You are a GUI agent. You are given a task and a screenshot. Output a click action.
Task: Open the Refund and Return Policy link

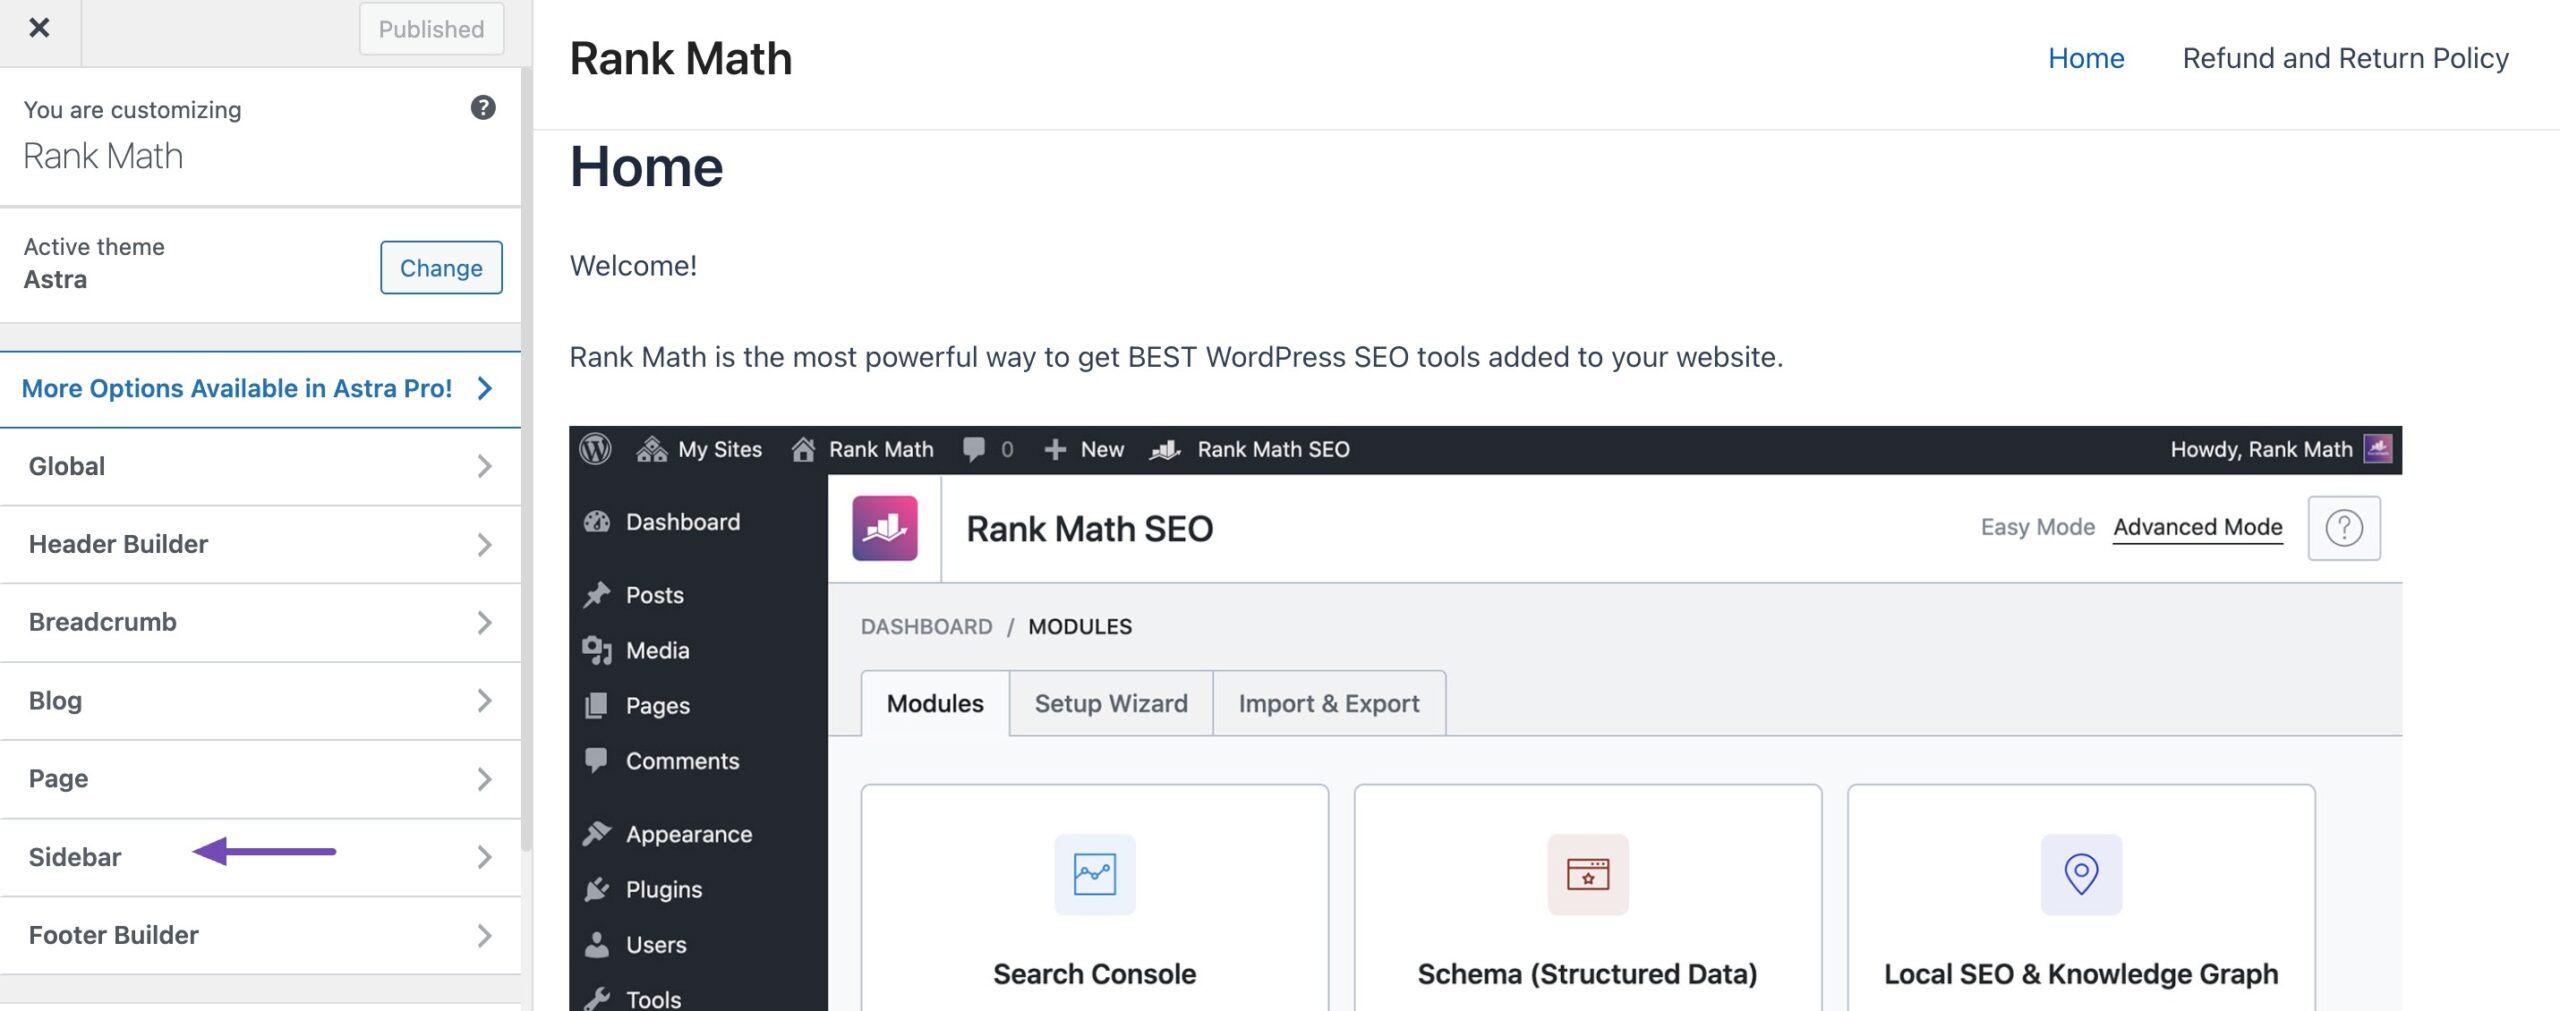[2346, 57]
